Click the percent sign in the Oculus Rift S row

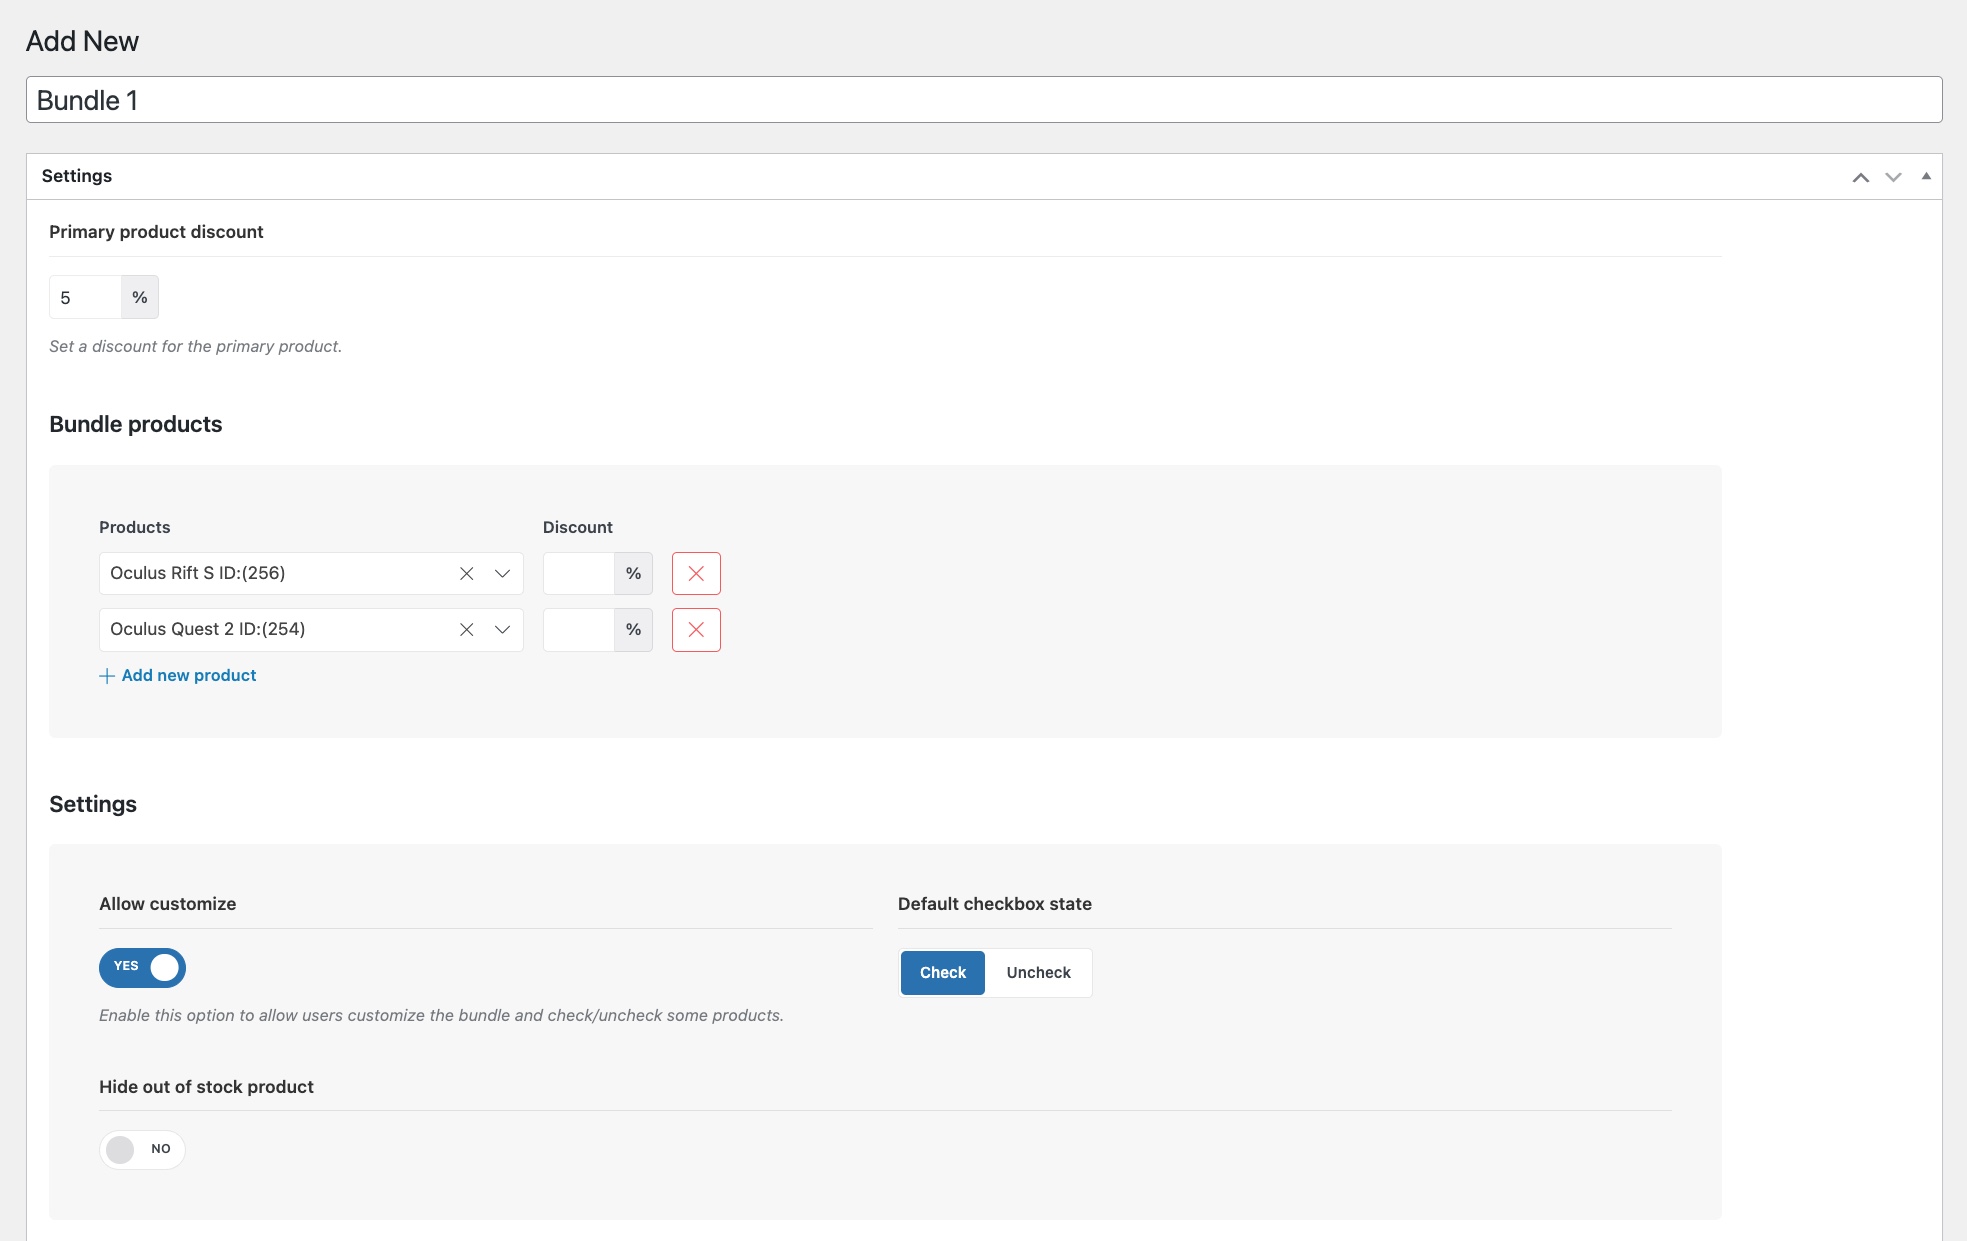point(633,574)
